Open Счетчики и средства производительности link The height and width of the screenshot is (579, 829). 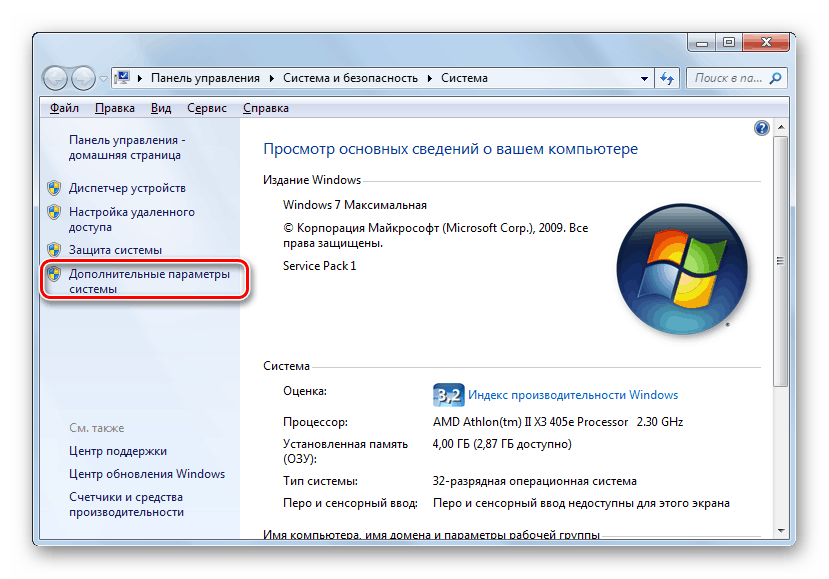tap(126, 504)
